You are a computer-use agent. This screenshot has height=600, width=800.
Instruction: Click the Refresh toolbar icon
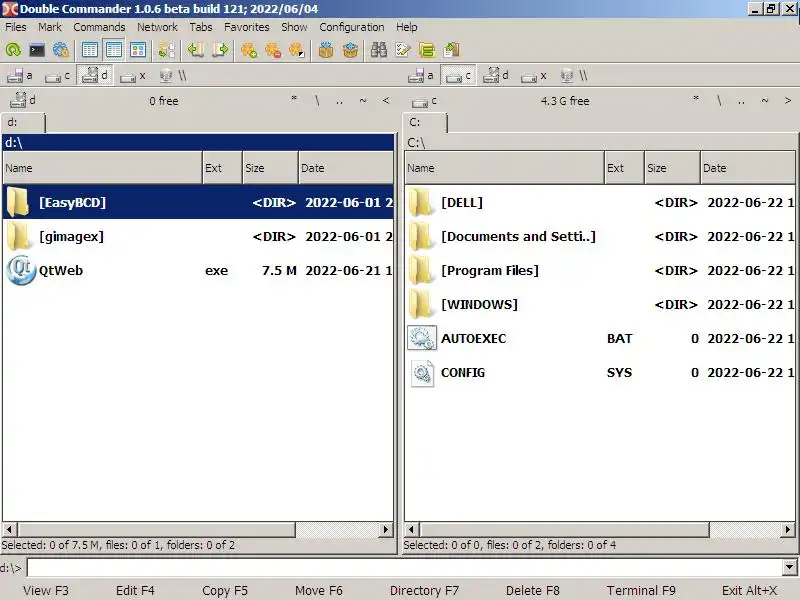[x=13, y=50]
